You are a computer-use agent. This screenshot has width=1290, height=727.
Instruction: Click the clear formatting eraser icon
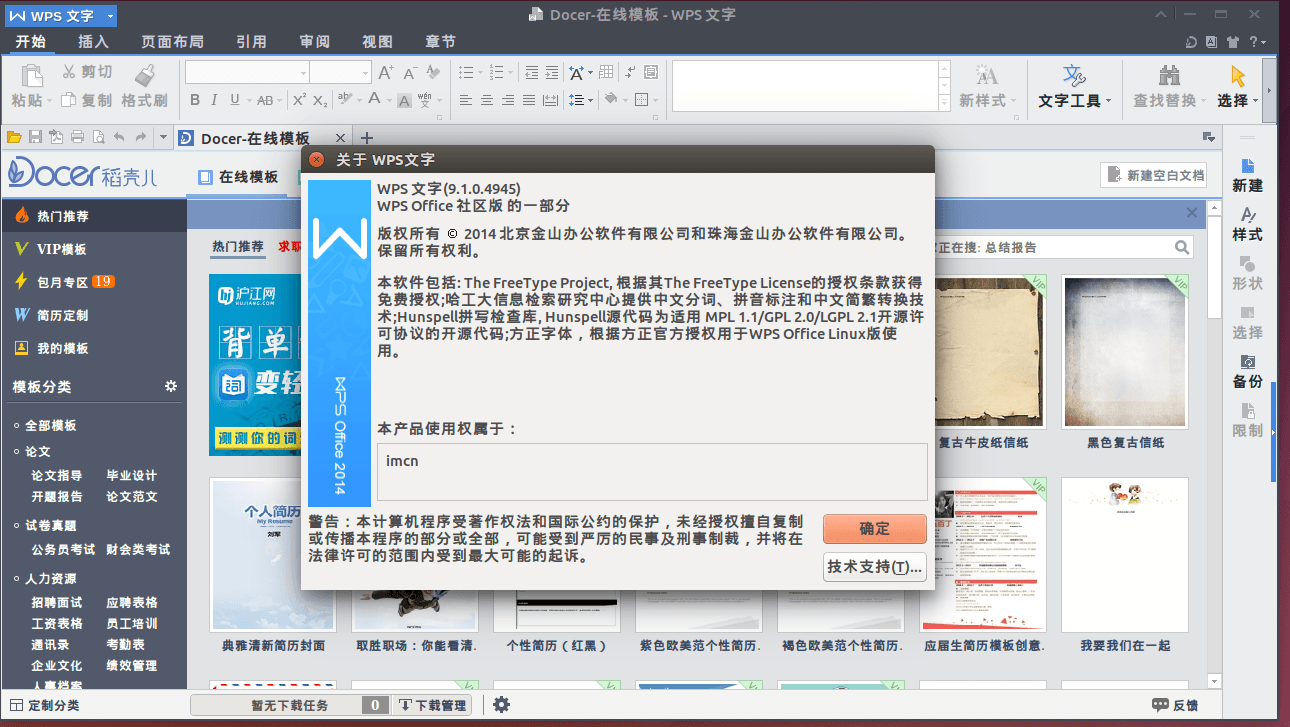(x=433, y=72)
